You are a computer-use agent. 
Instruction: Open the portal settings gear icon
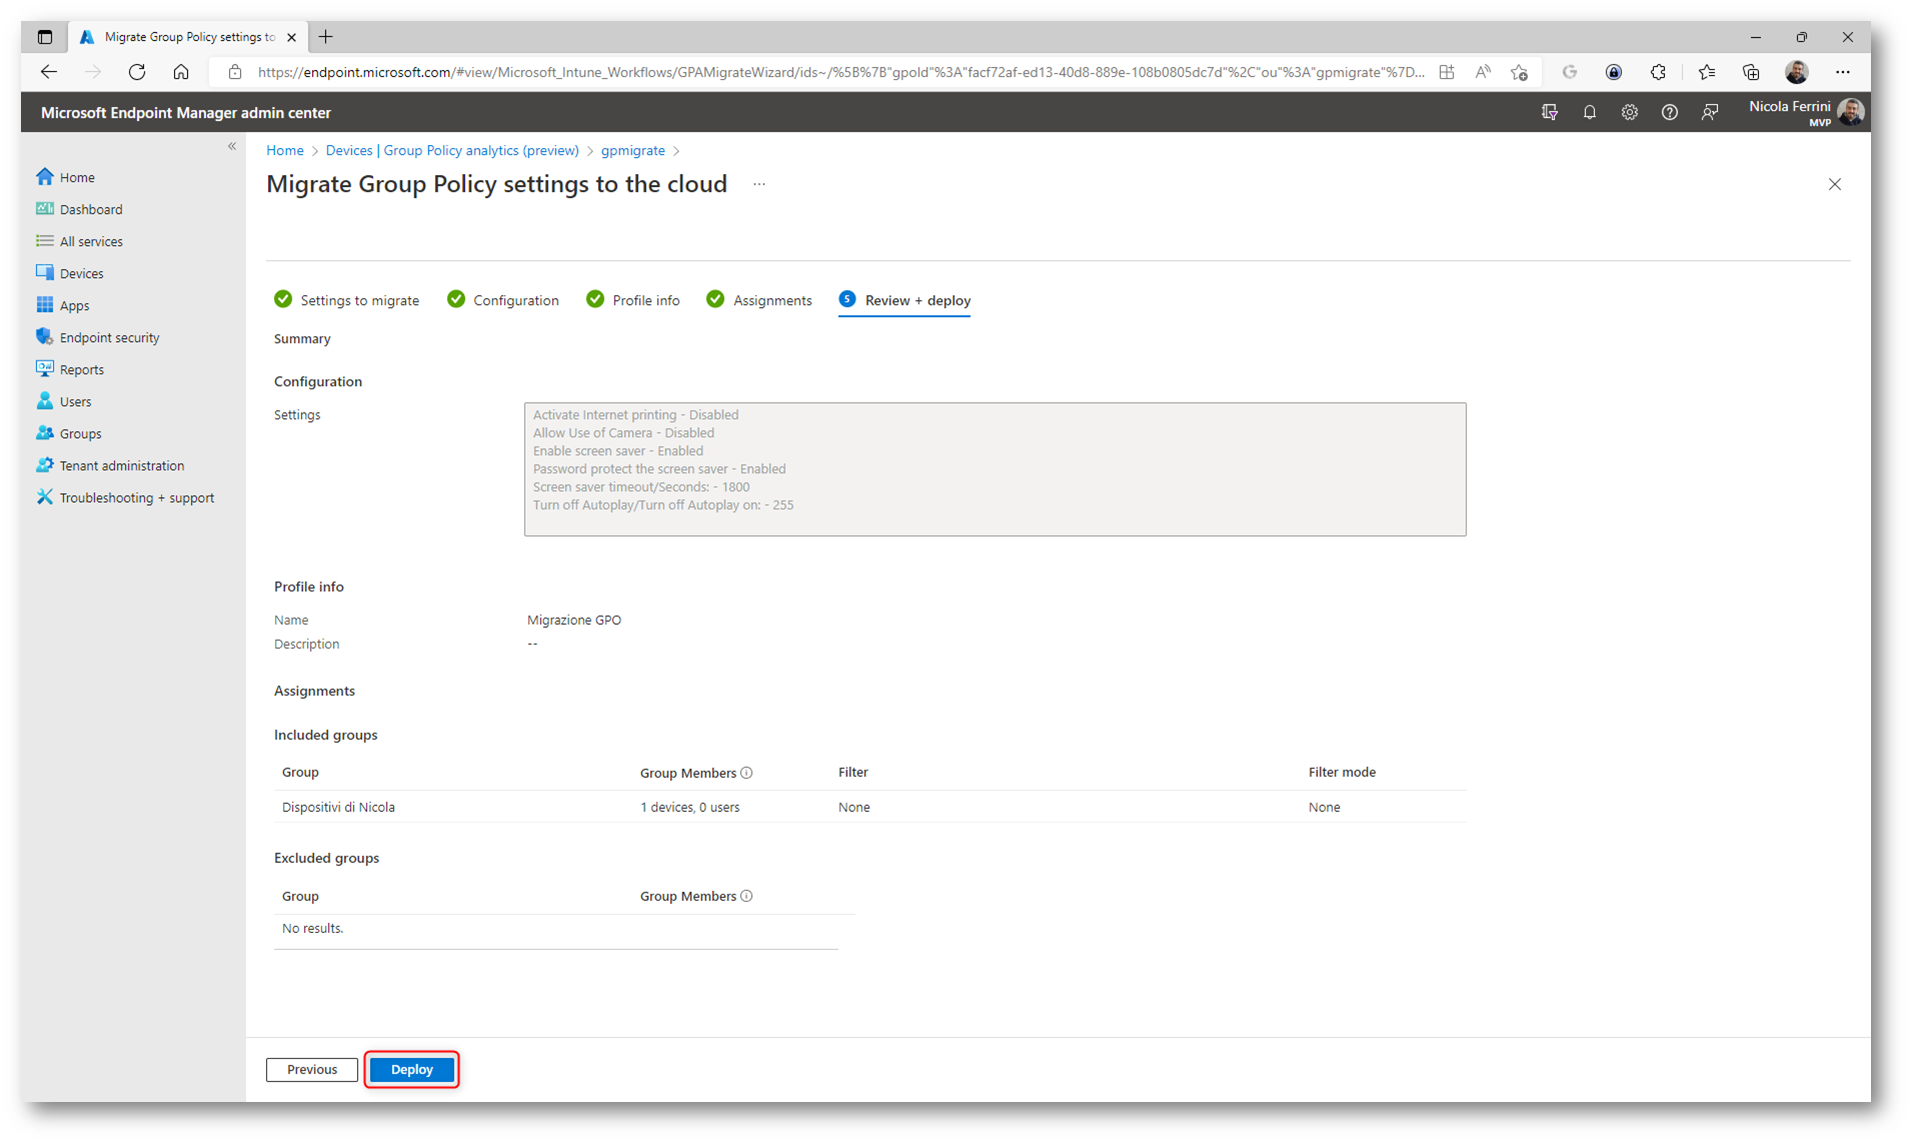(x=1629, y=113)
